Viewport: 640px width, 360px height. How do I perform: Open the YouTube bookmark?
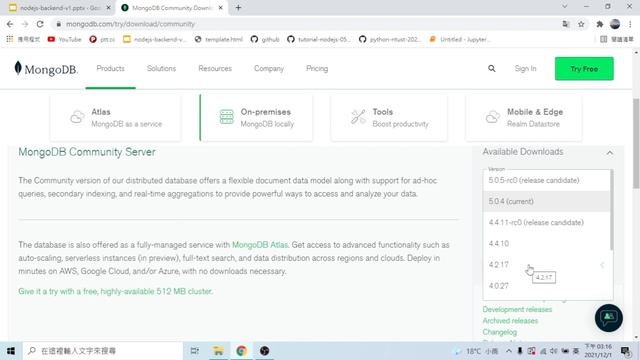click(64, 39)
